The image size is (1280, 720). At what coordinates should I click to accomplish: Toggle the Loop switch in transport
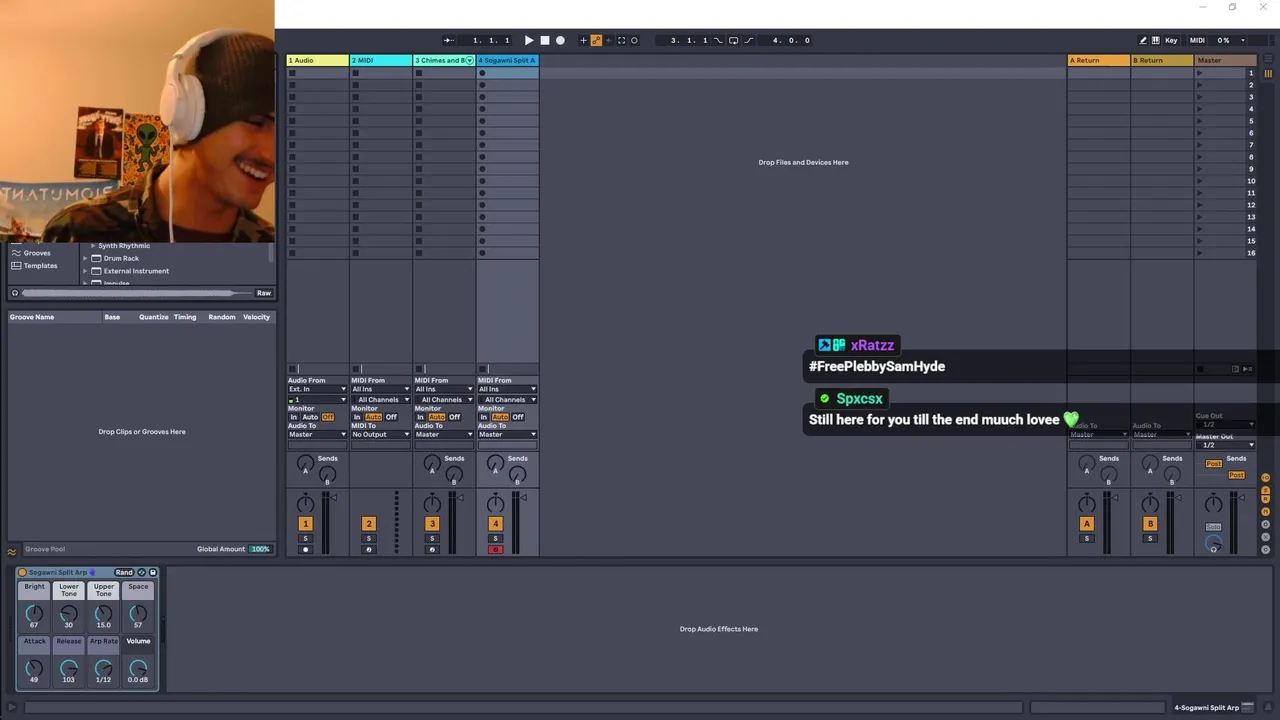tap(733, 40)
